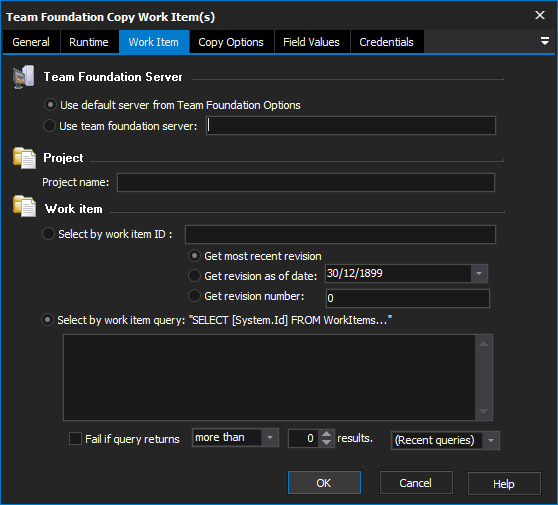Click the Work item folder icon
Screen dimensions: 558x505
point(24,206)
